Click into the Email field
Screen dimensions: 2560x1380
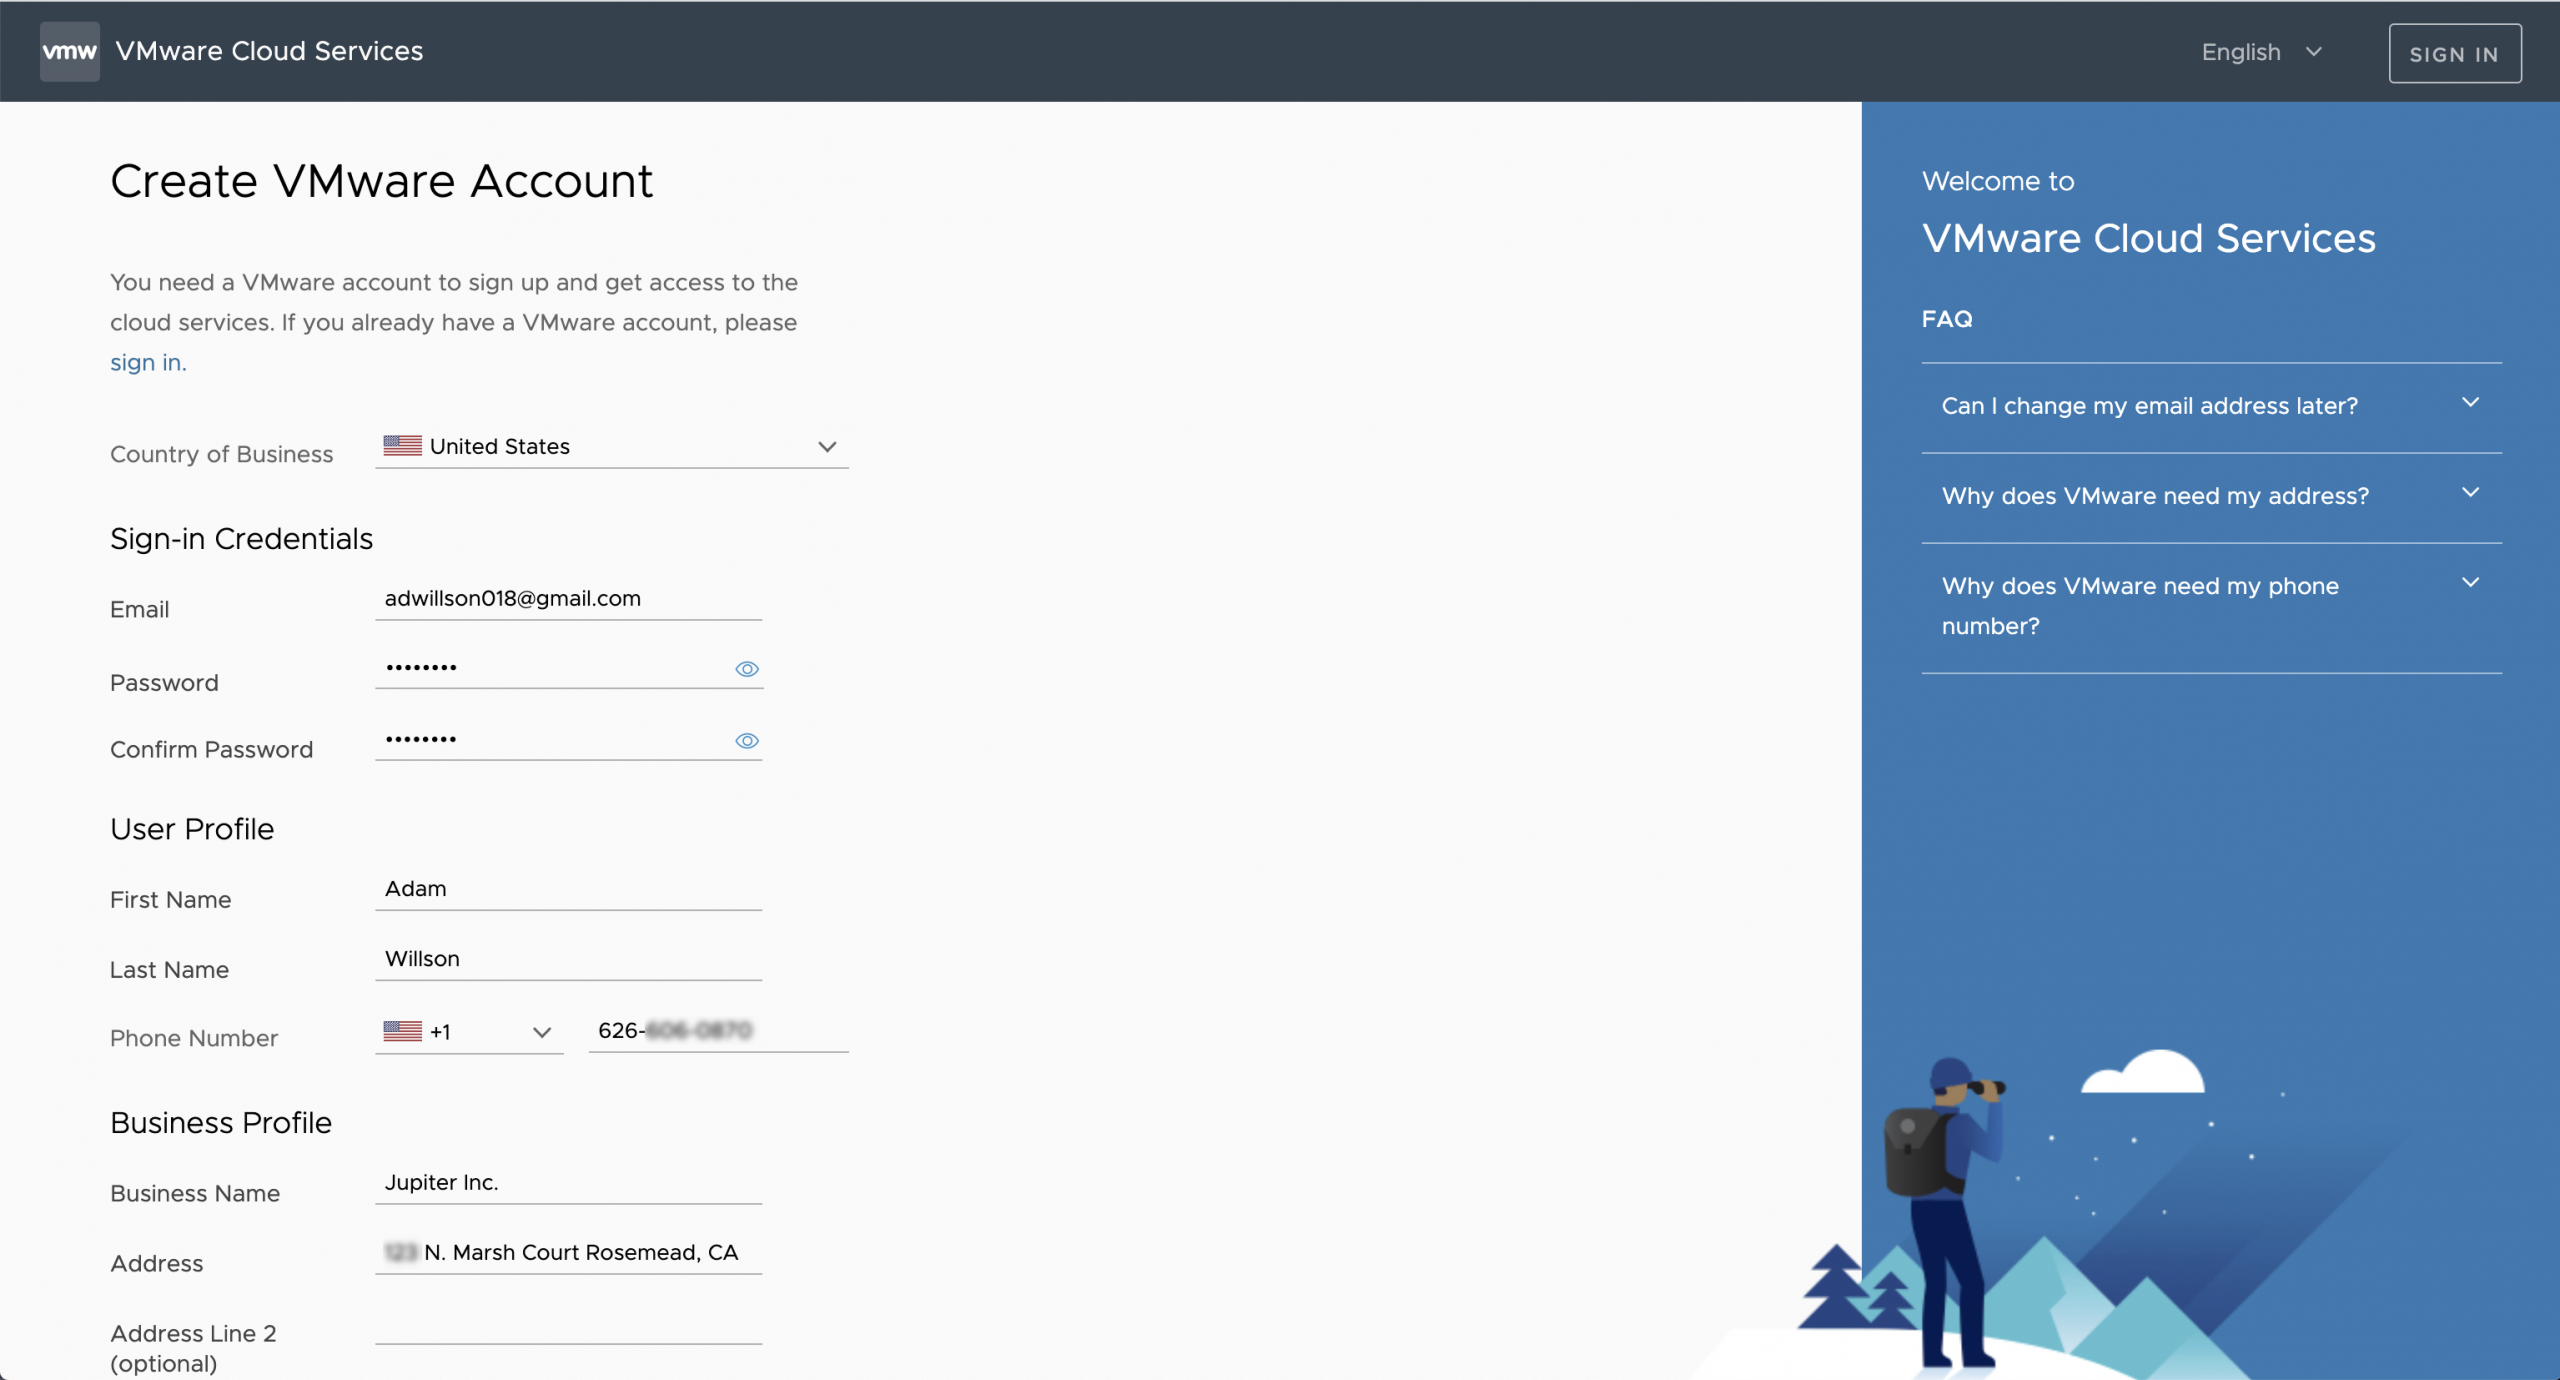pos(568,599)
